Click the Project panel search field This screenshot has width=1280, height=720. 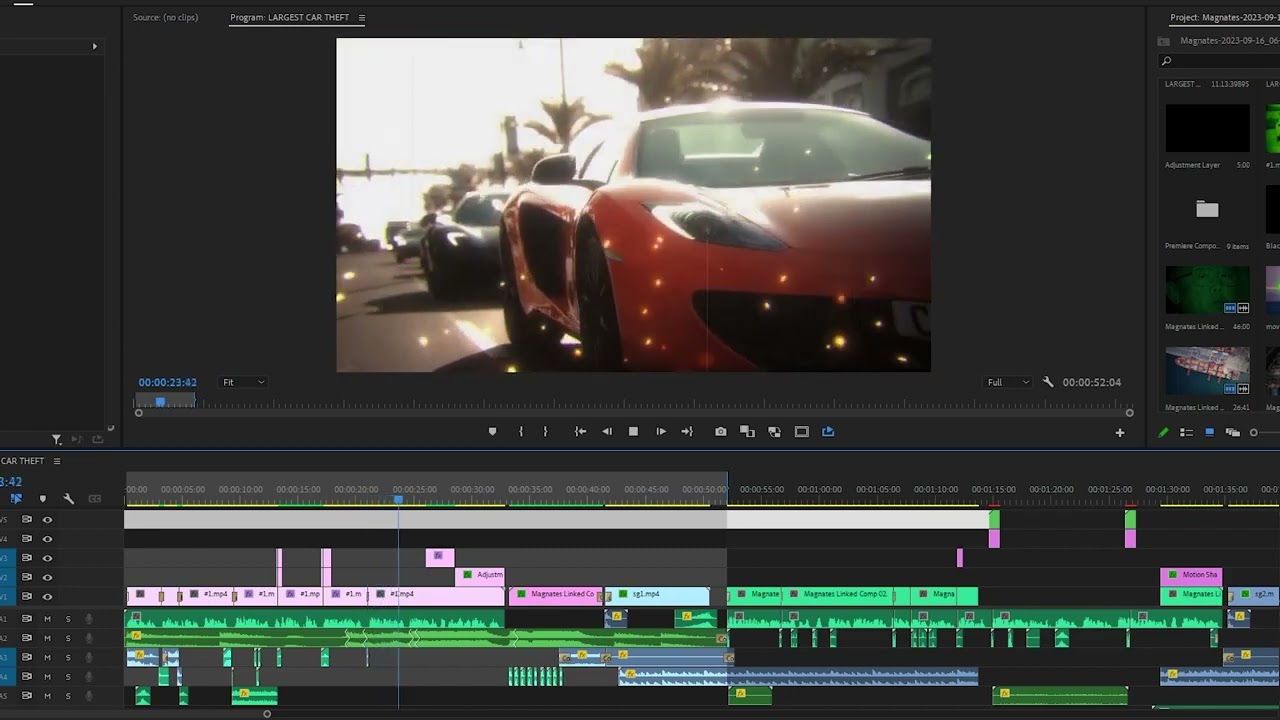1220,61
